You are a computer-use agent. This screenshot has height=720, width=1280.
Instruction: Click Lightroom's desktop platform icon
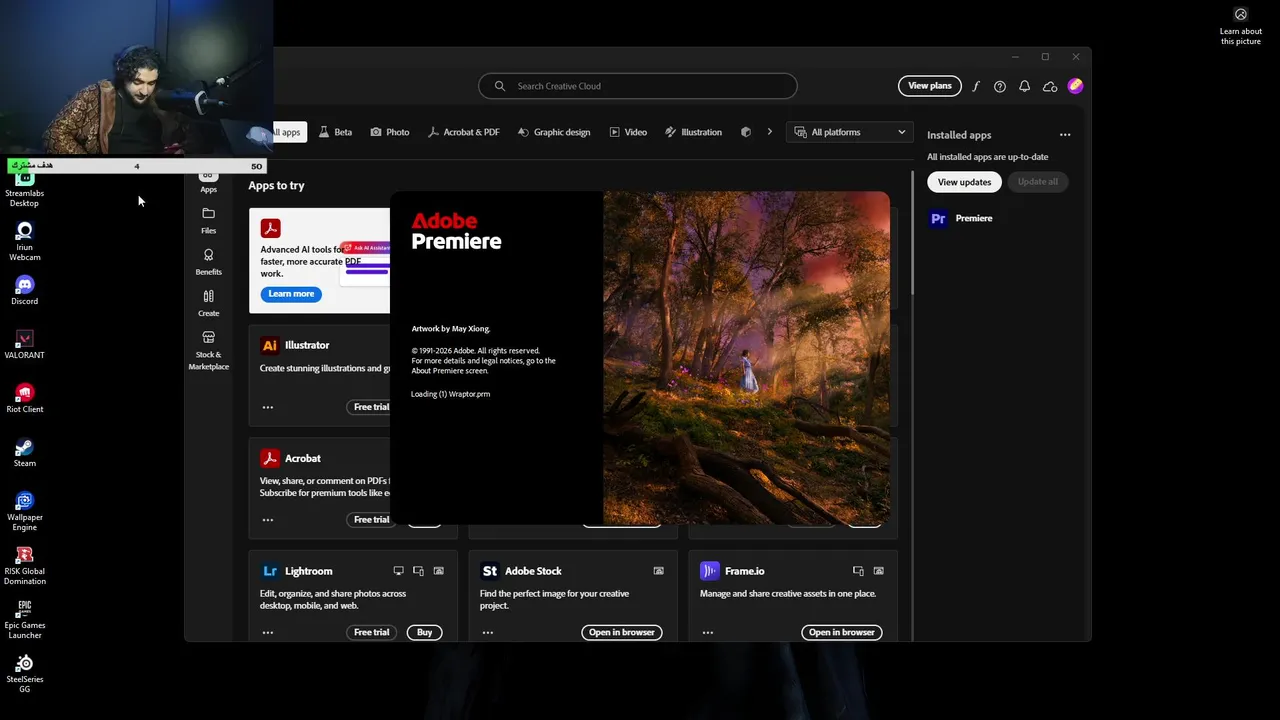[398, 571]
